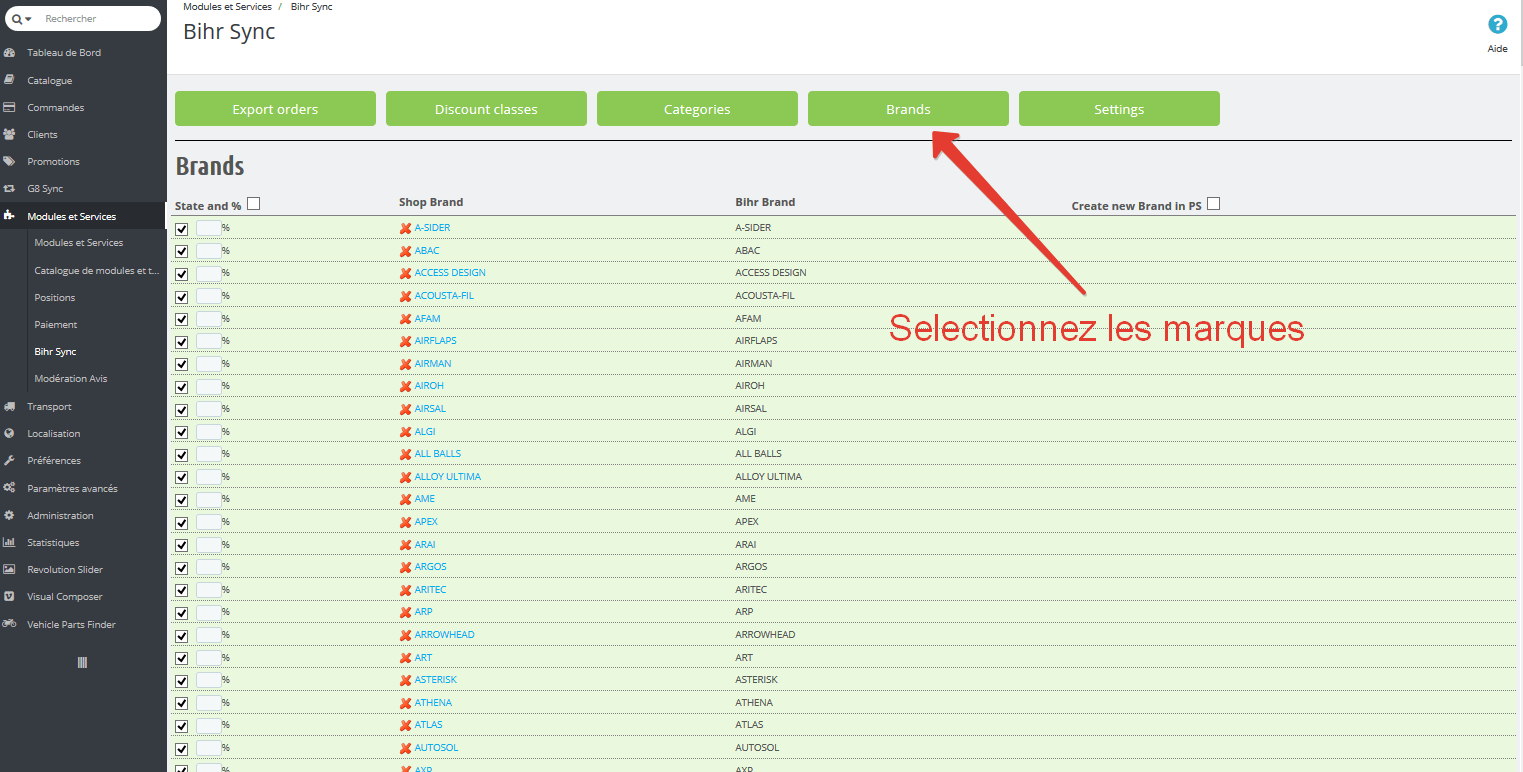Image resolution: width=1523 pixels, height=772 pixels.
Task: Click the Bihr Brand cell ARP
Action: click(x=744, y=612)
